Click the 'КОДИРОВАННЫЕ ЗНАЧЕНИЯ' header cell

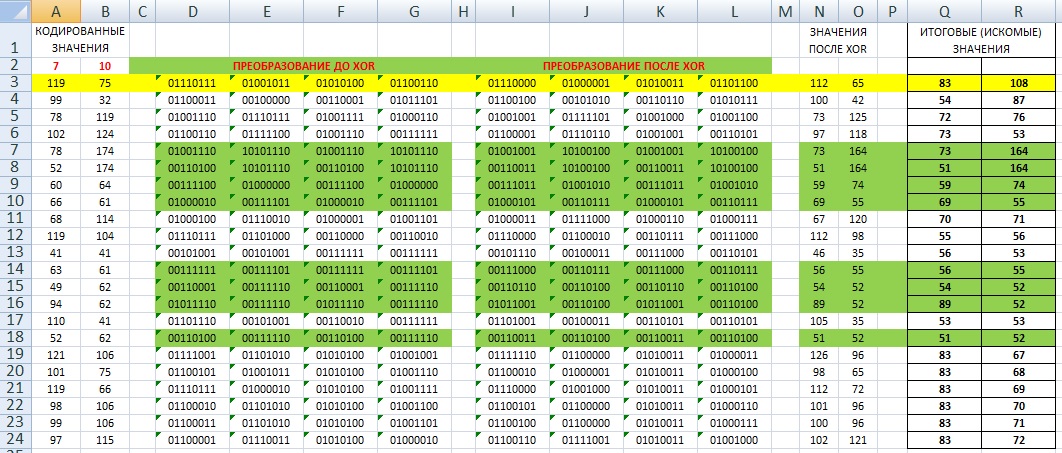[79, 39]
